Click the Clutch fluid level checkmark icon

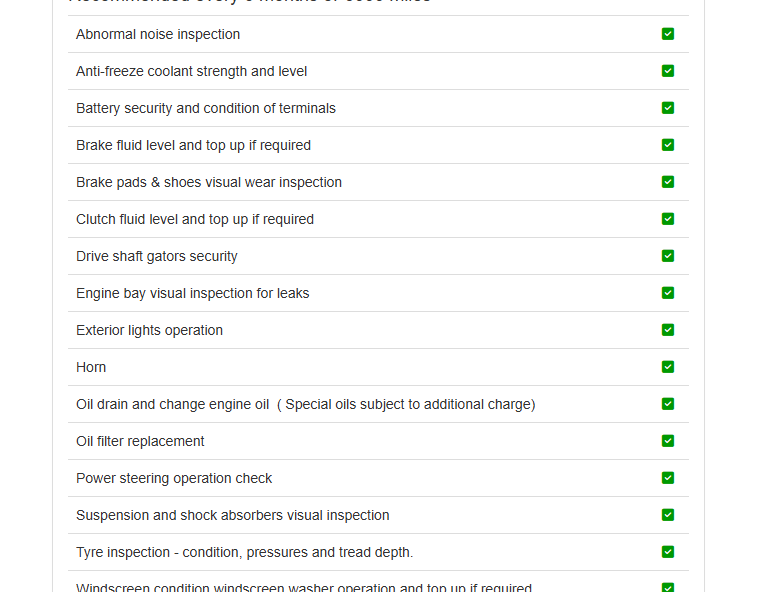coord(668,219)
